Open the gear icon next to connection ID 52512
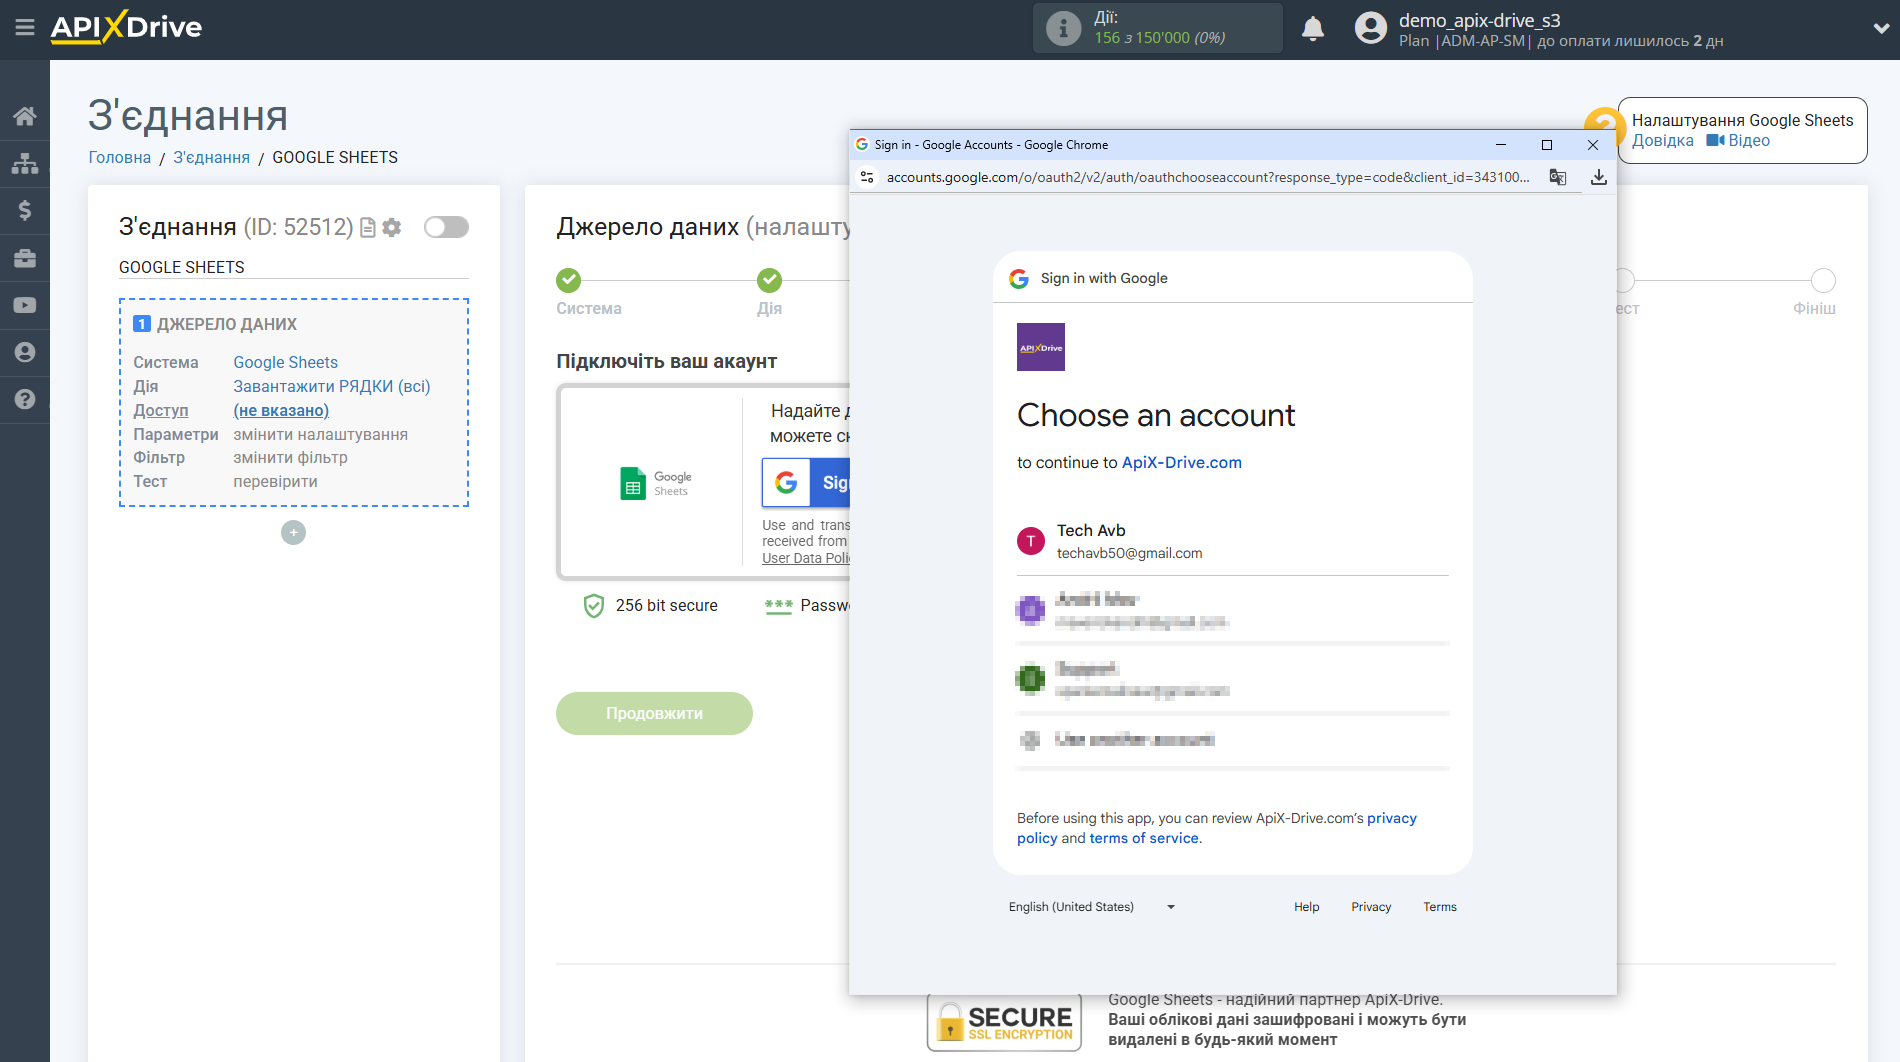1900x1062 pixels. pos(392,228)
